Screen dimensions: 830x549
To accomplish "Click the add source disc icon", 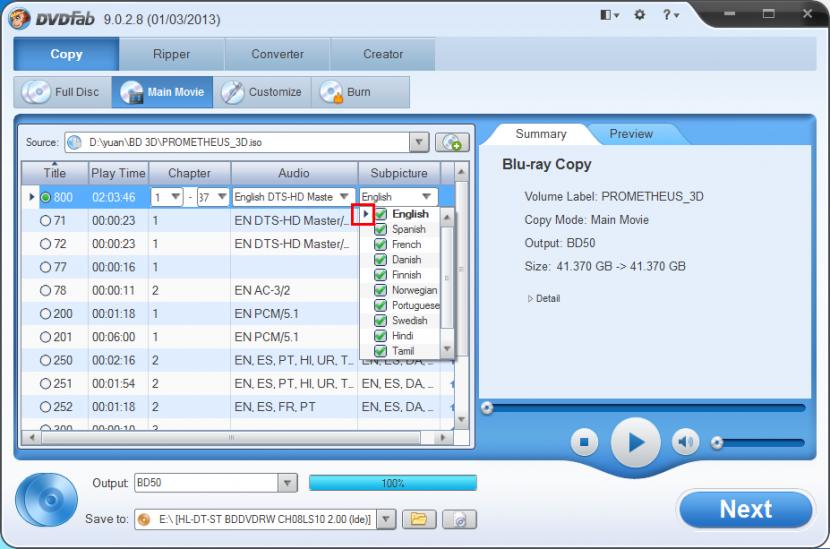I will (x=452, y=142).
